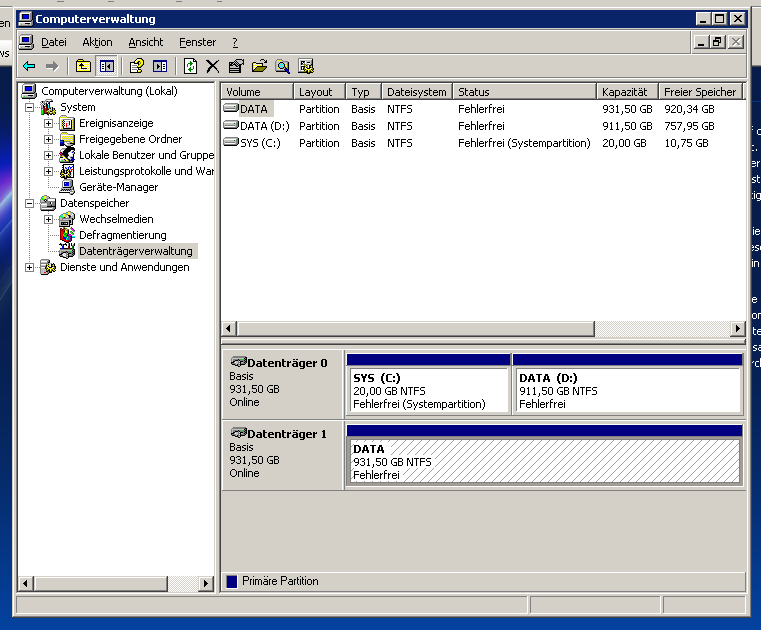Viewport: 761px width, 630px height.
Task: Click the Ereignisanzeige tree icon
Action: point(67,123)
